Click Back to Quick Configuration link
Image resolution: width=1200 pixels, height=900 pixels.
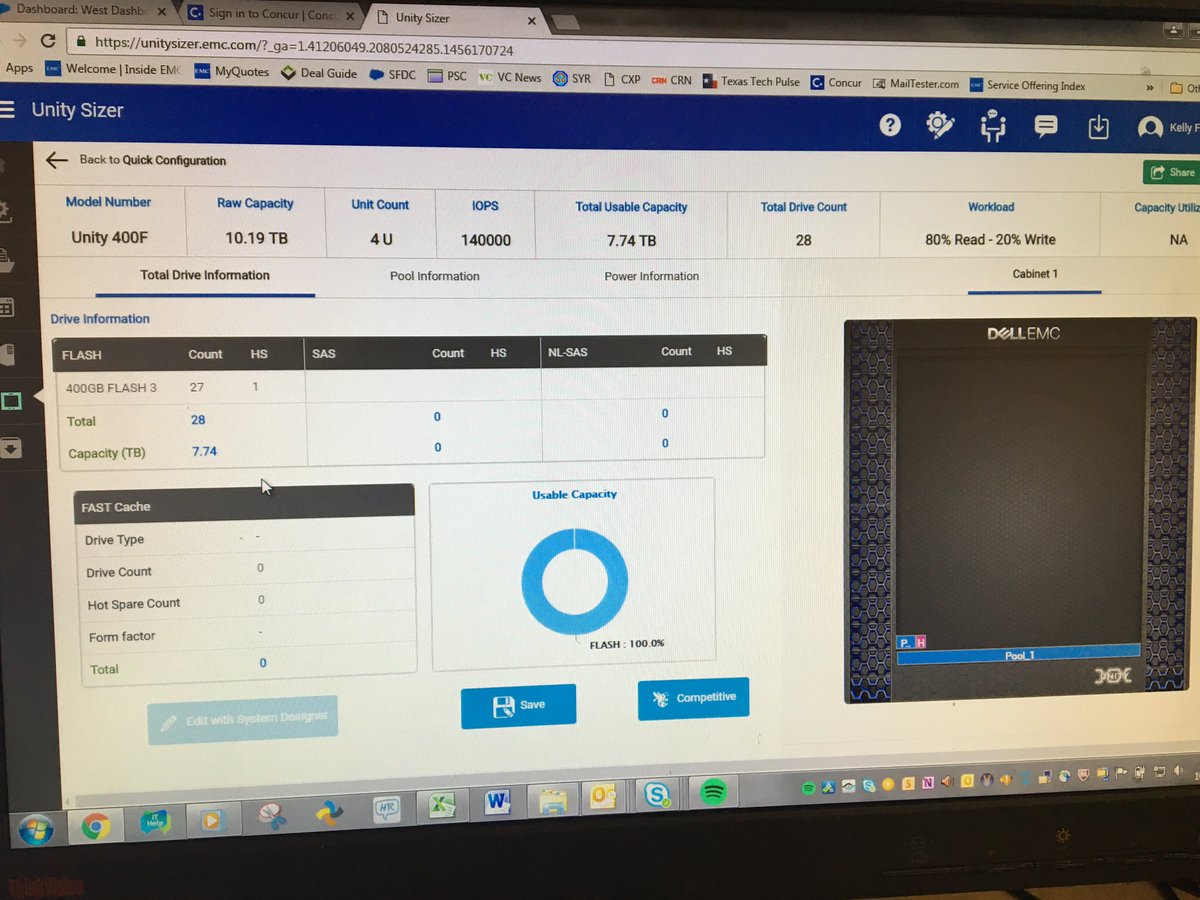[x=152, y=160]
